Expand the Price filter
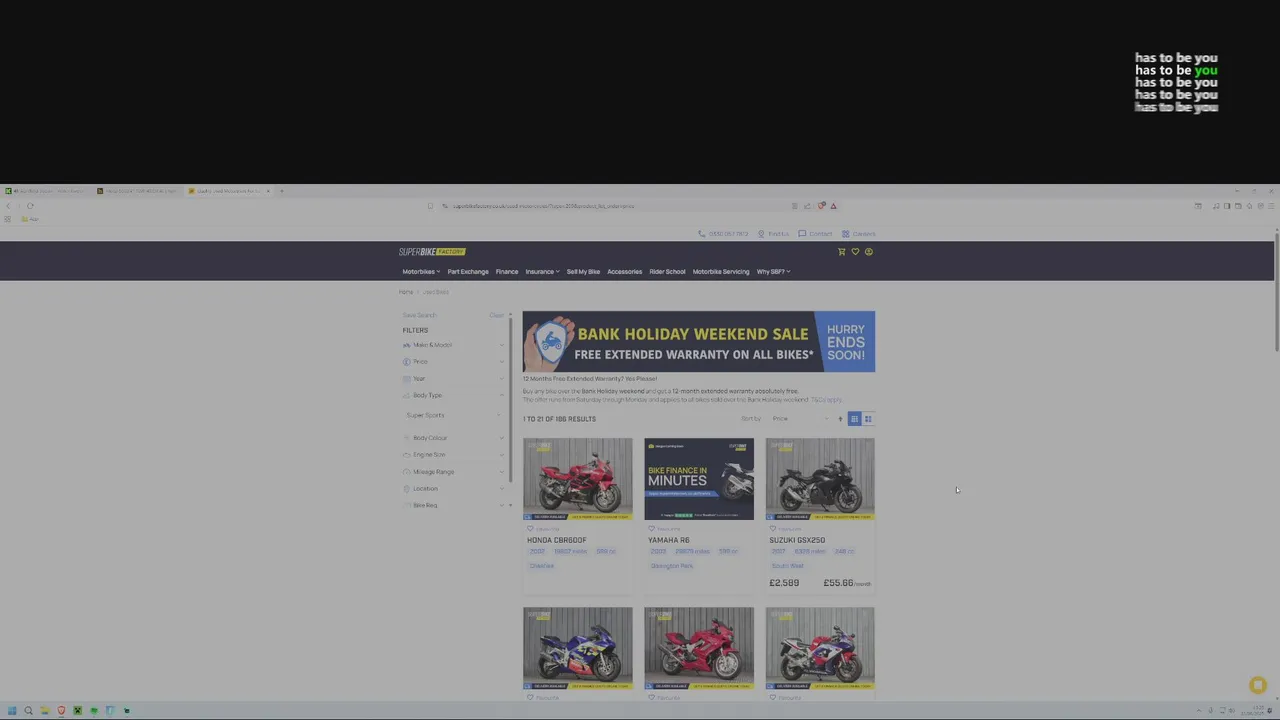This screenshot has width=1280, height=720. [455, 362]
